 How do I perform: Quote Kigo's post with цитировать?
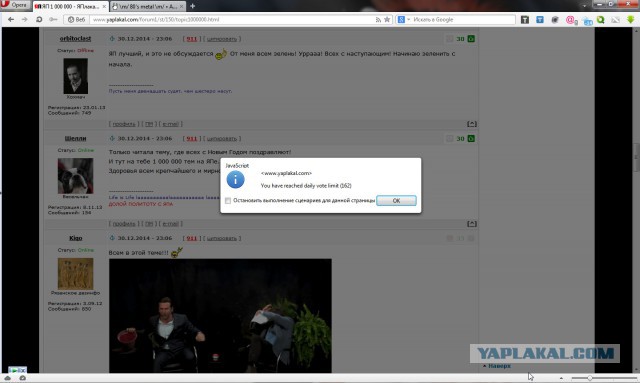click(222, 238)
